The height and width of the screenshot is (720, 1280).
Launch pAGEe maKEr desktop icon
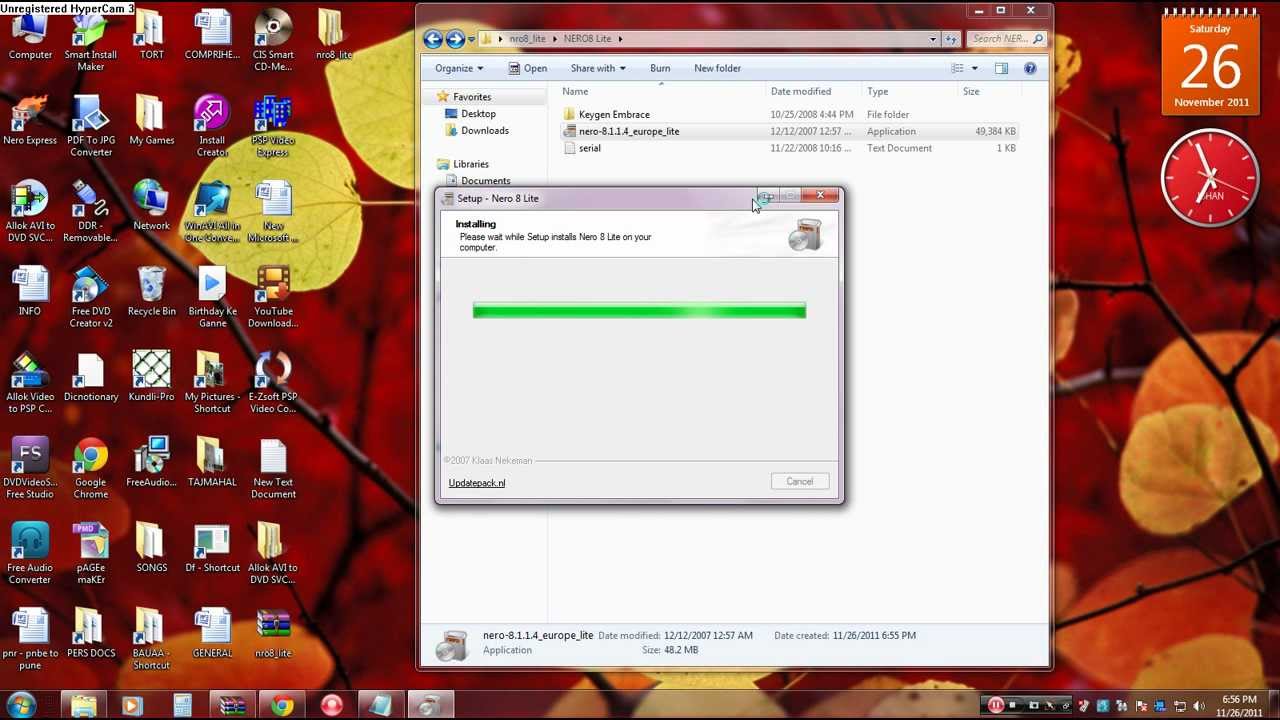91,554
